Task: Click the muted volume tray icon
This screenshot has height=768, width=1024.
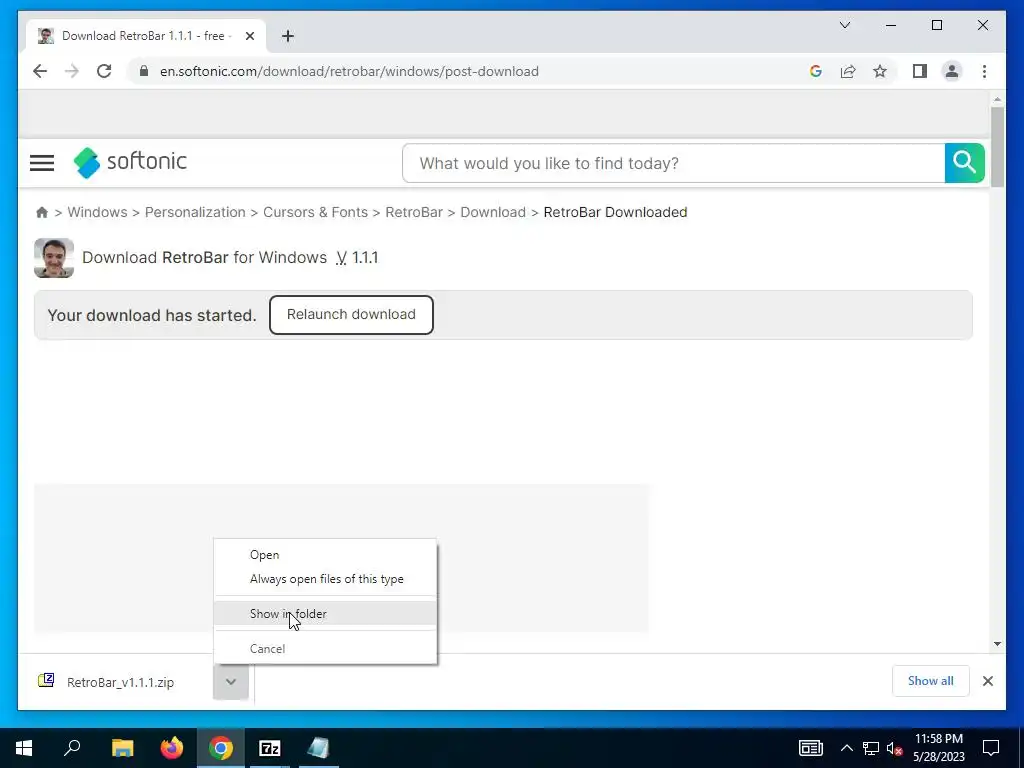Action: pos(895,748)
